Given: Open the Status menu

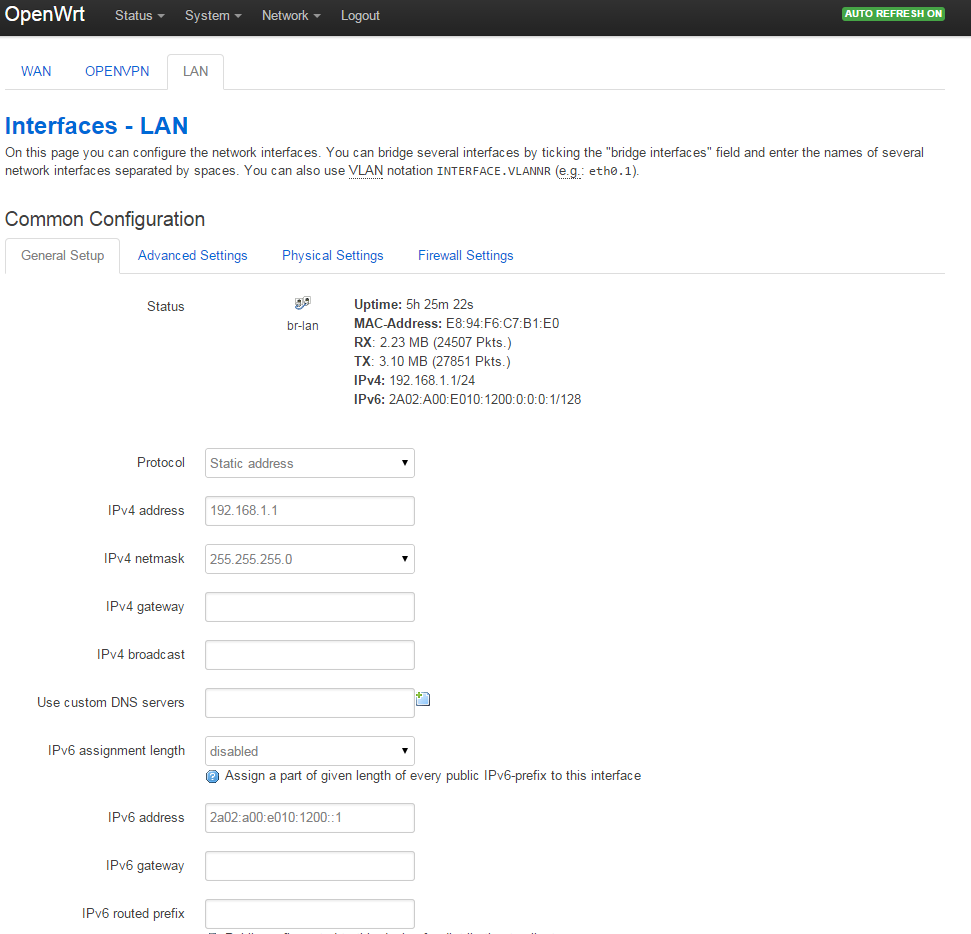Looking at the screenshot, I should click(139, 16).
